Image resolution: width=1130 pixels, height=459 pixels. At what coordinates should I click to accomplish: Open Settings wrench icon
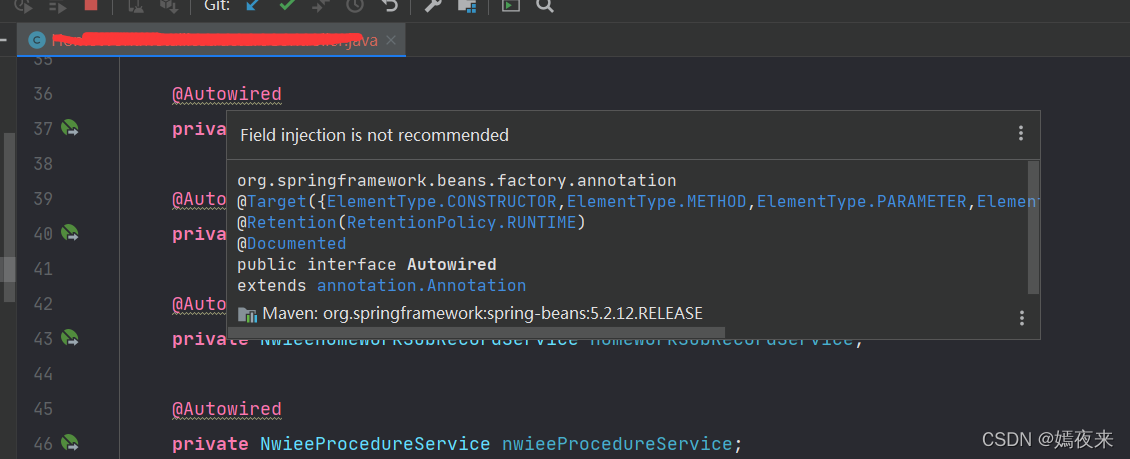(x=432, y=5)
